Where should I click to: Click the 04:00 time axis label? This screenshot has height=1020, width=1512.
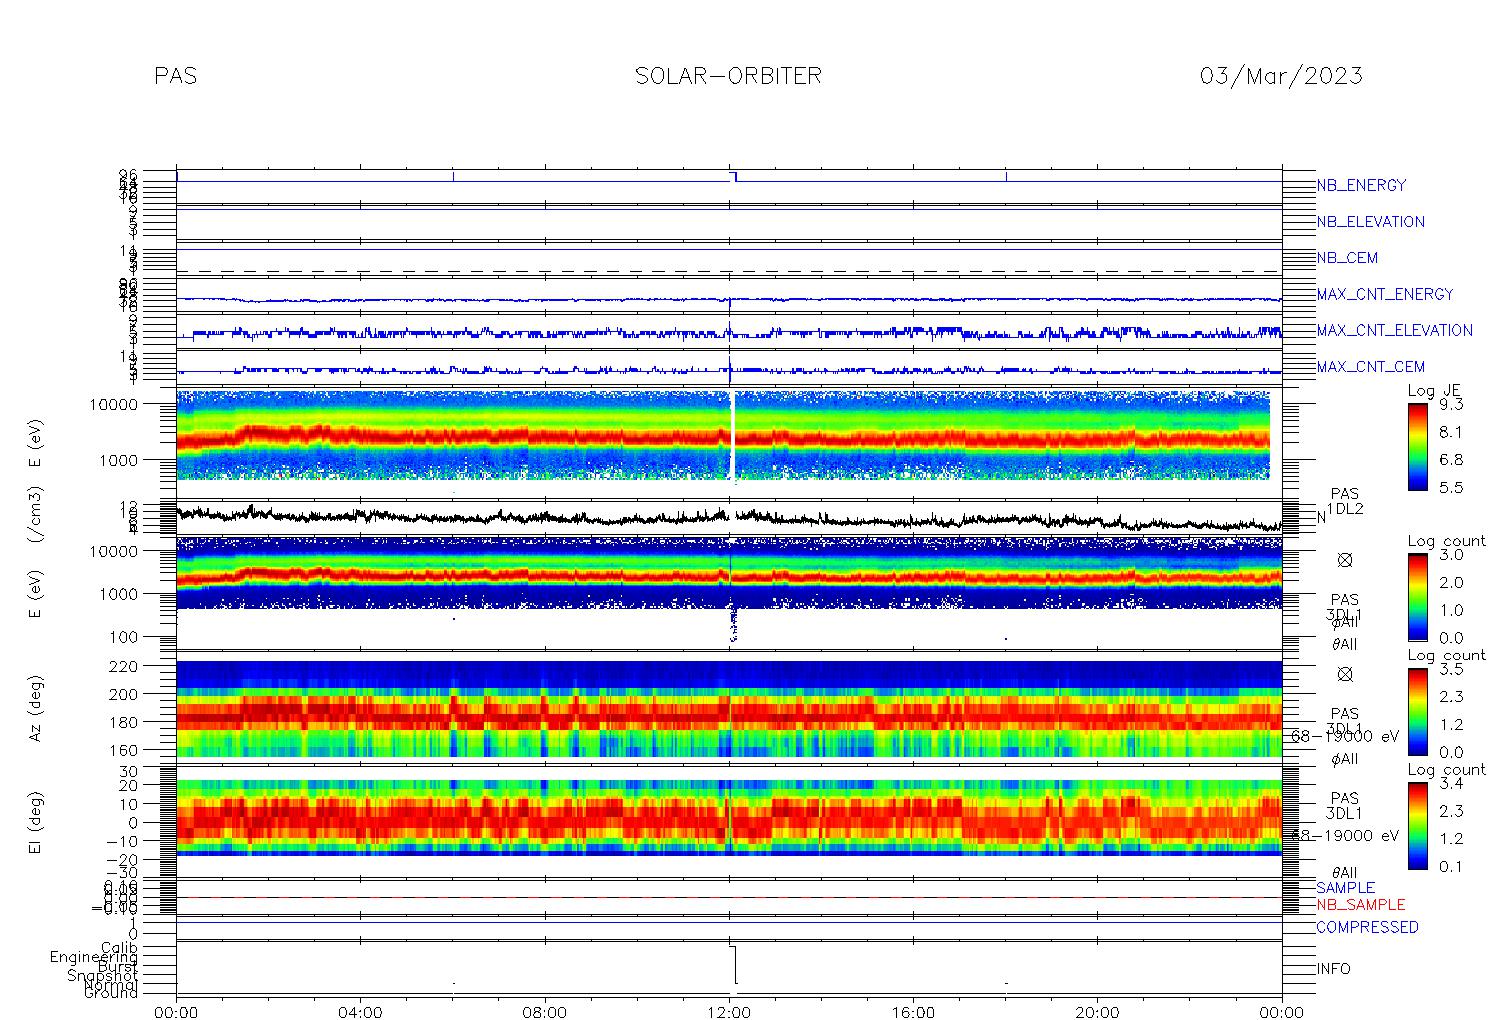[x=360, y=1012]
